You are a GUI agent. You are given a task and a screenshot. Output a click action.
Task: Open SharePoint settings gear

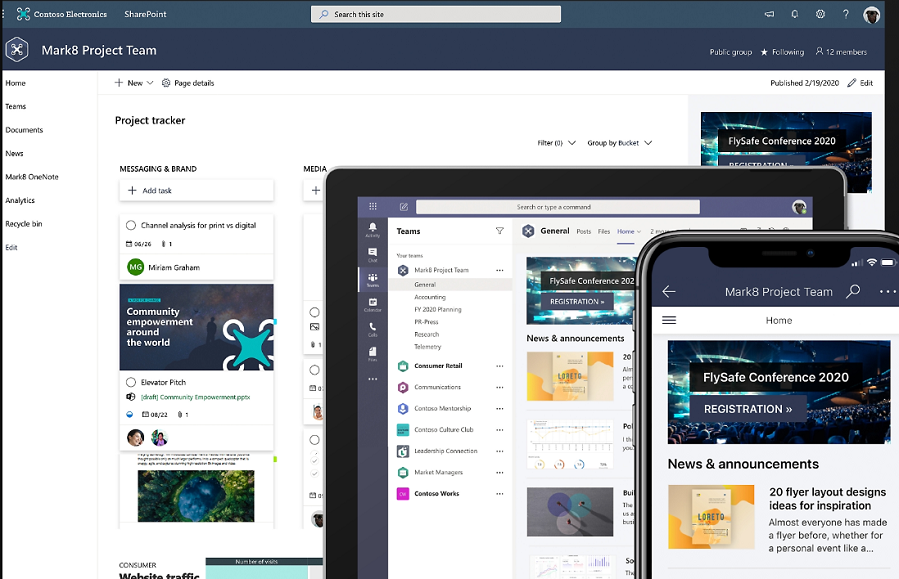pyautogui.click(x=821, y=15)
